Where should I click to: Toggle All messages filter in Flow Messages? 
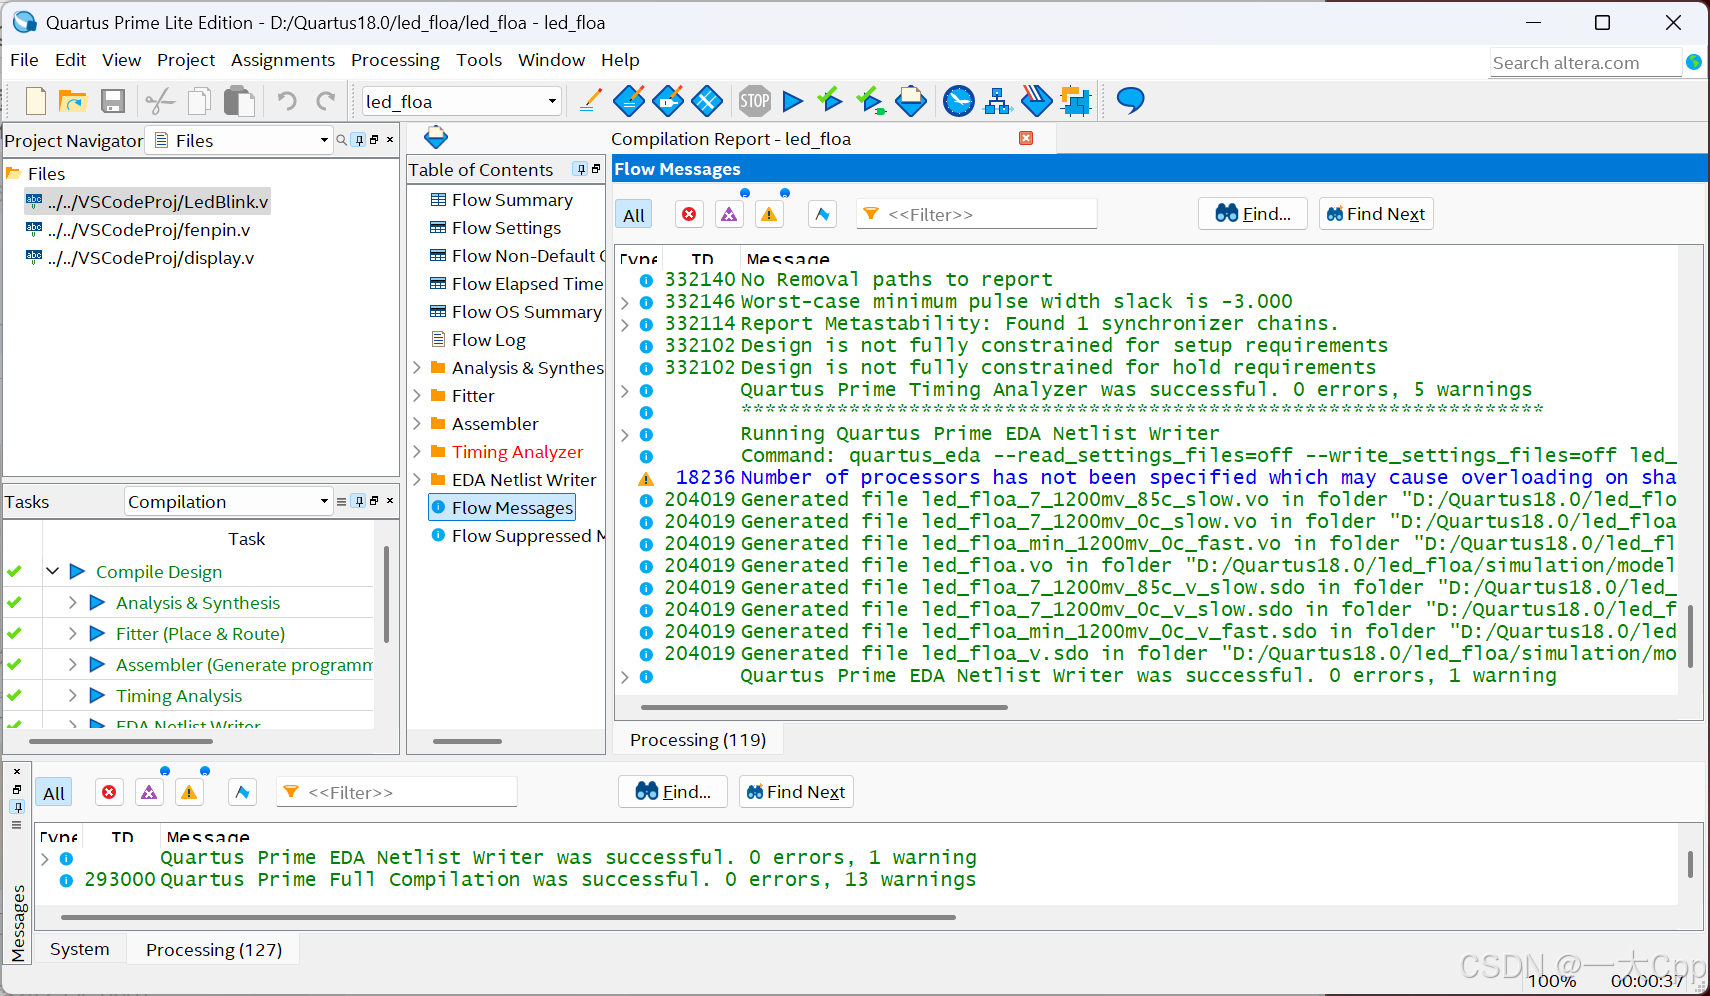click(x=634, y=214)
